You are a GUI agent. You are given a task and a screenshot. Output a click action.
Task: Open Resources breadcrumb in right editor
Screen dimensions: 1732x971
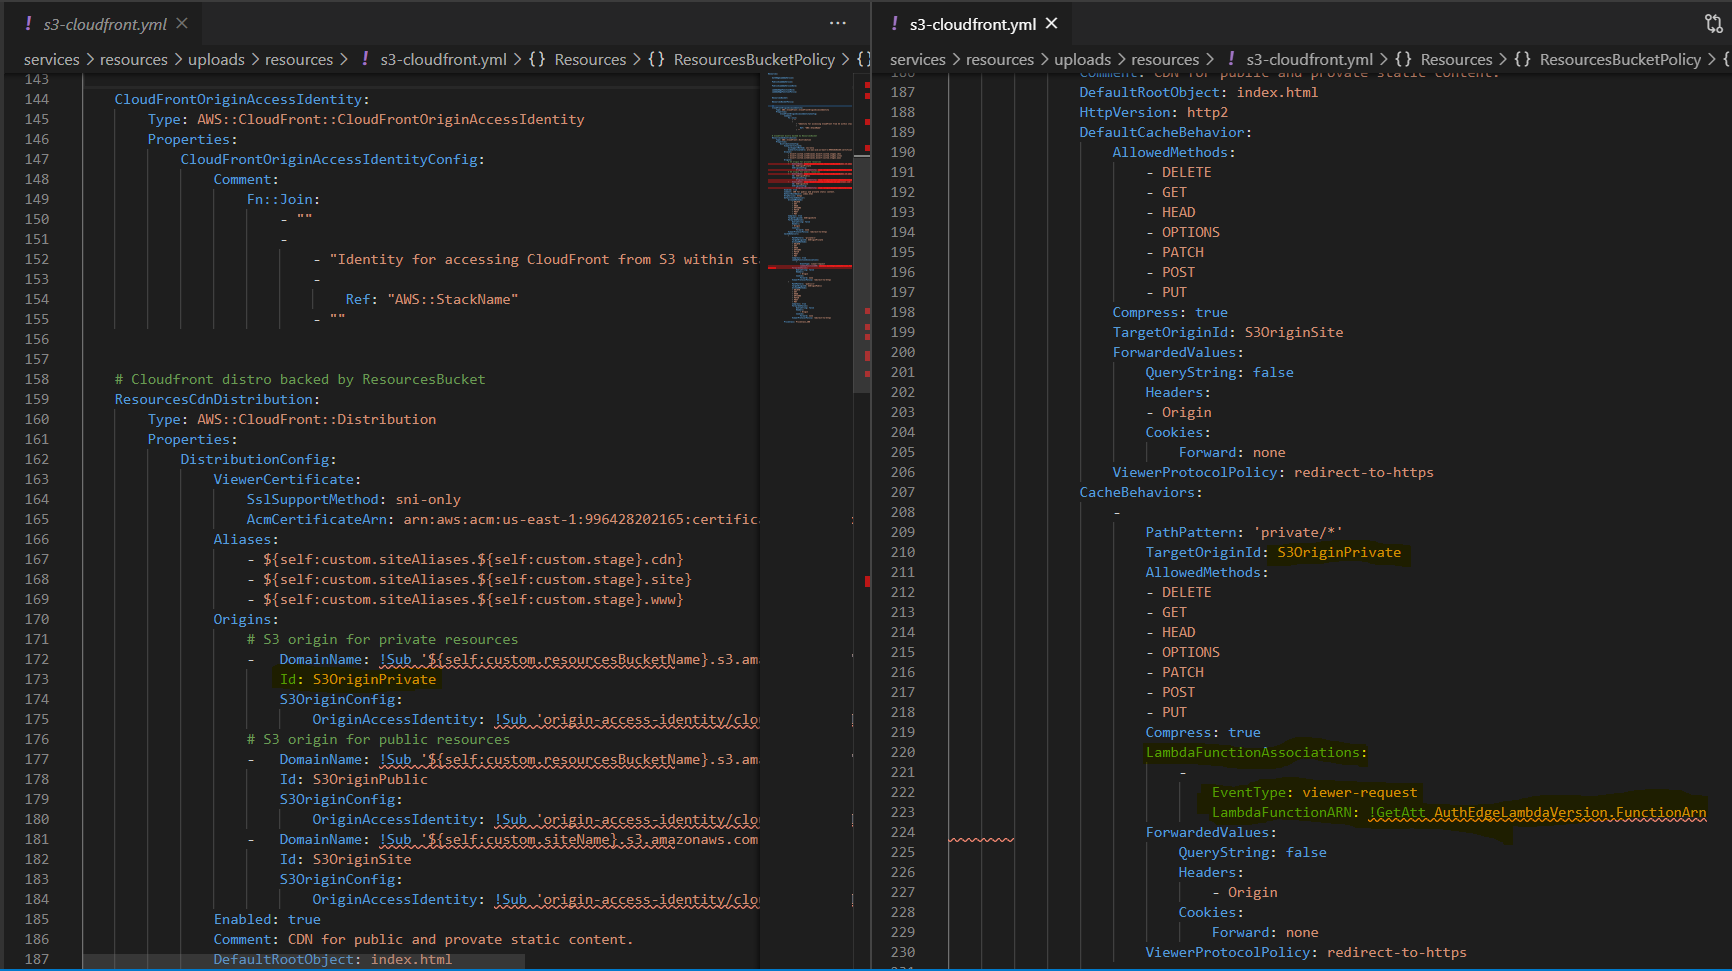(x=1456, y=59)
